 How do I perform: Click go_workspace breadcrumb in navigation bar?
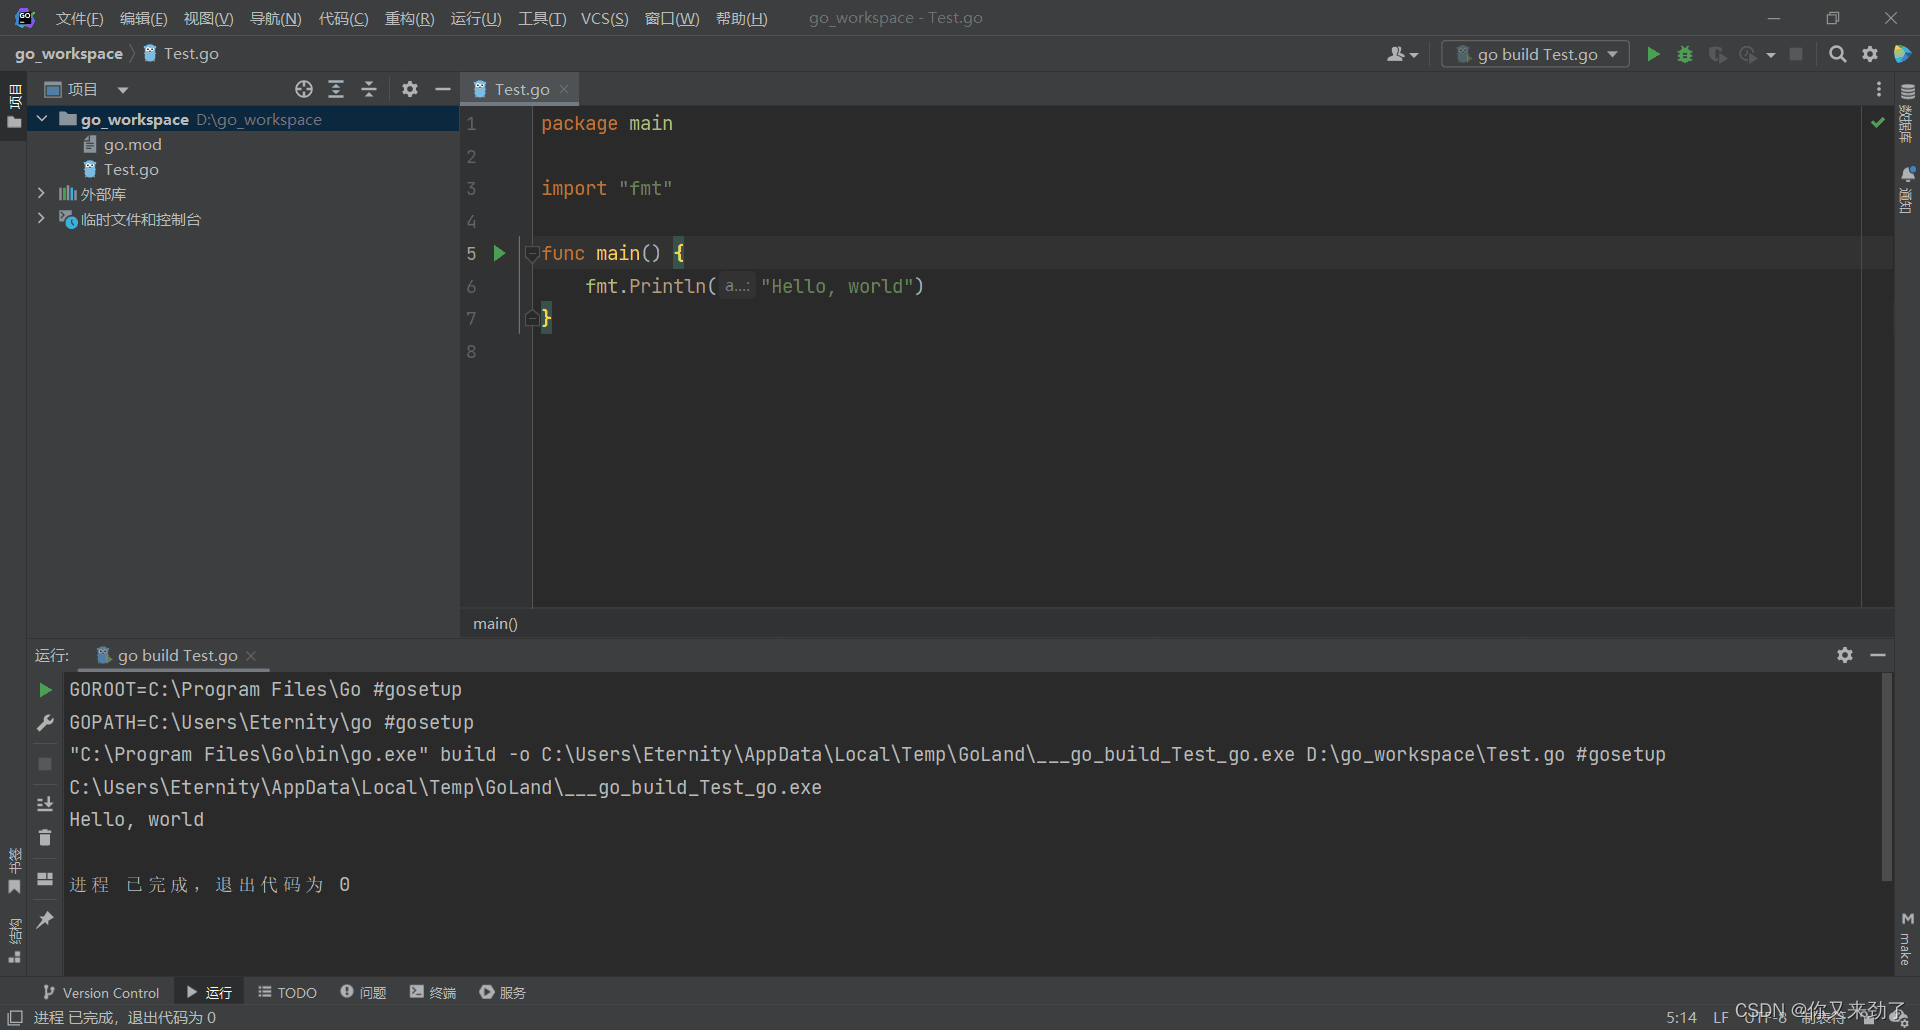[x=69, y=54]
